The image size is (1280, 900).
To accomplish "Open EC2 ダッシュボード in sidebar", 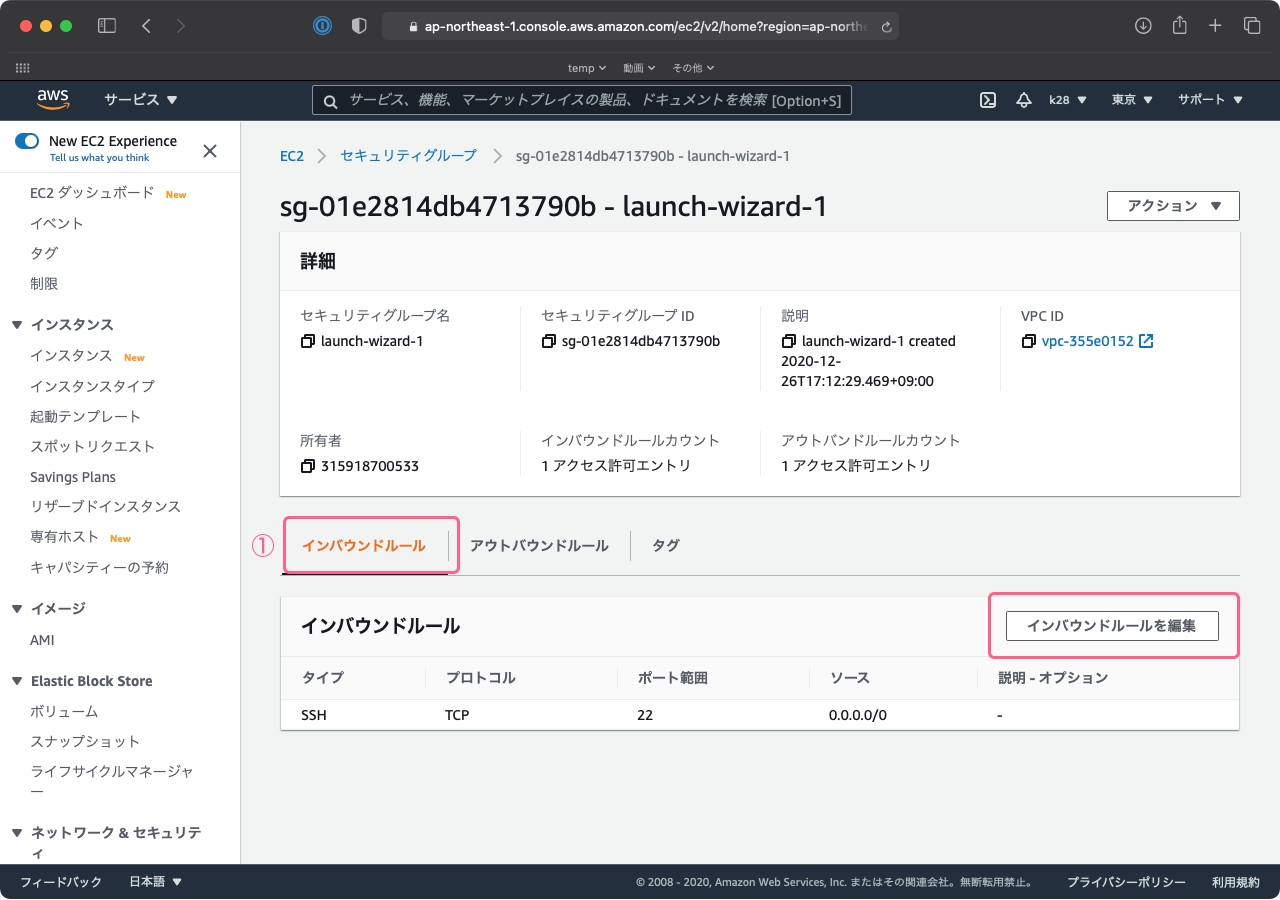I will (x=92, y=193).
